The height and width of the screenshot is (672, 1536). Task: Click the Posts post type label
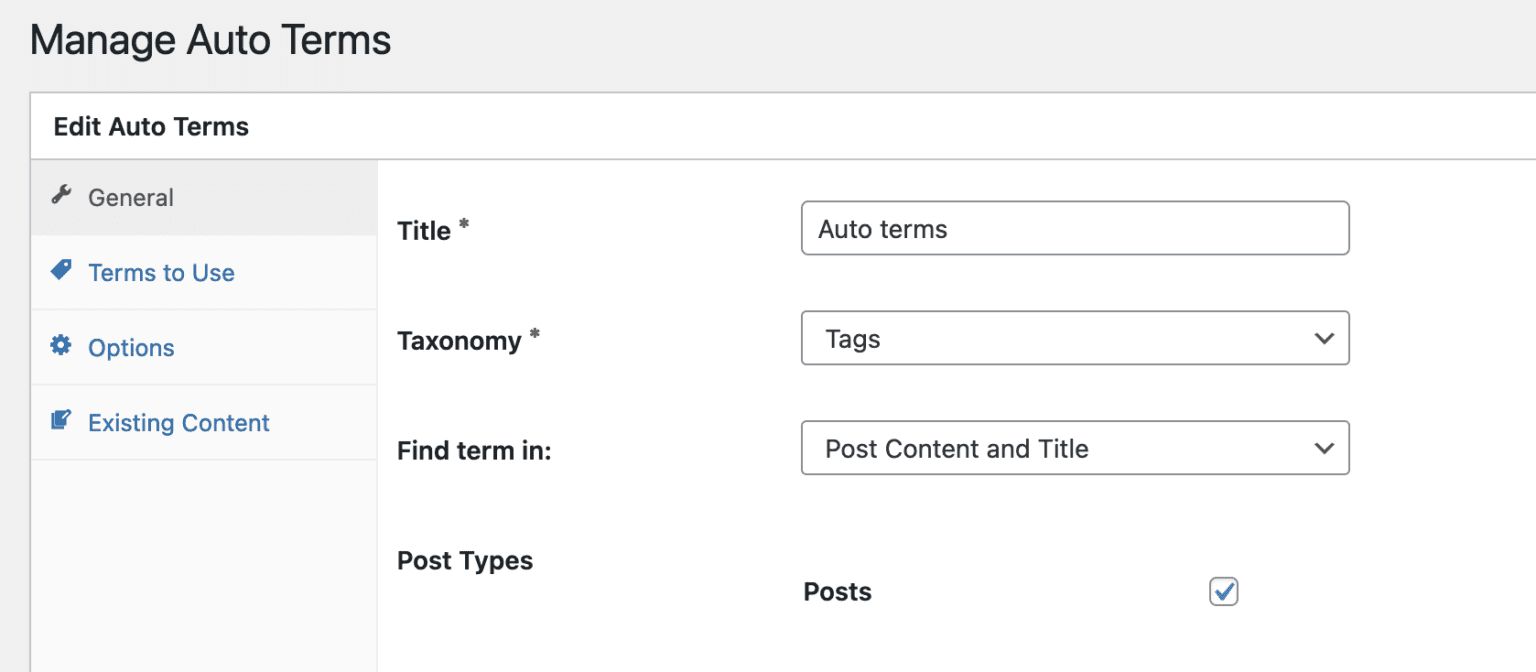(x=837, y=592)
